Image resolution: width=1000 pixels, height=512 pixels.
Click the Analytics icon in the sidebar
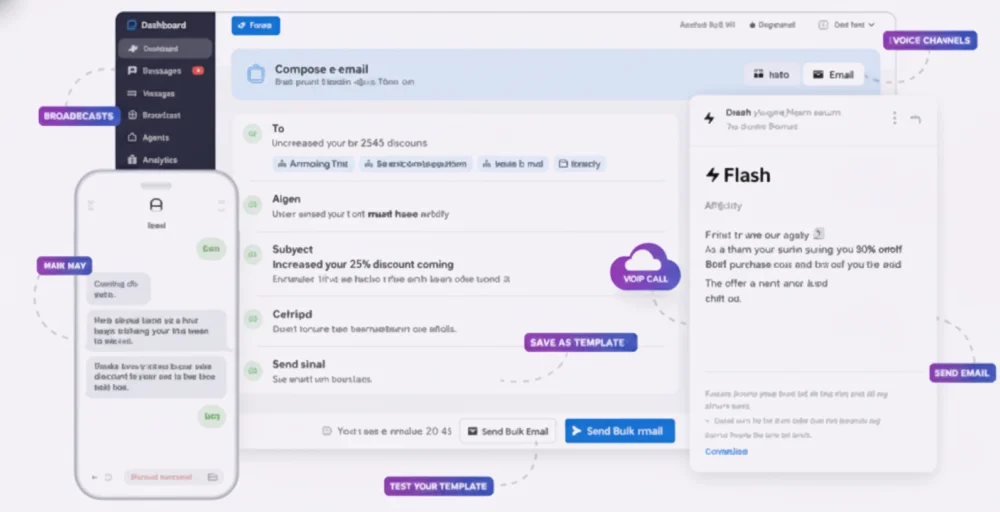(133, 159)
